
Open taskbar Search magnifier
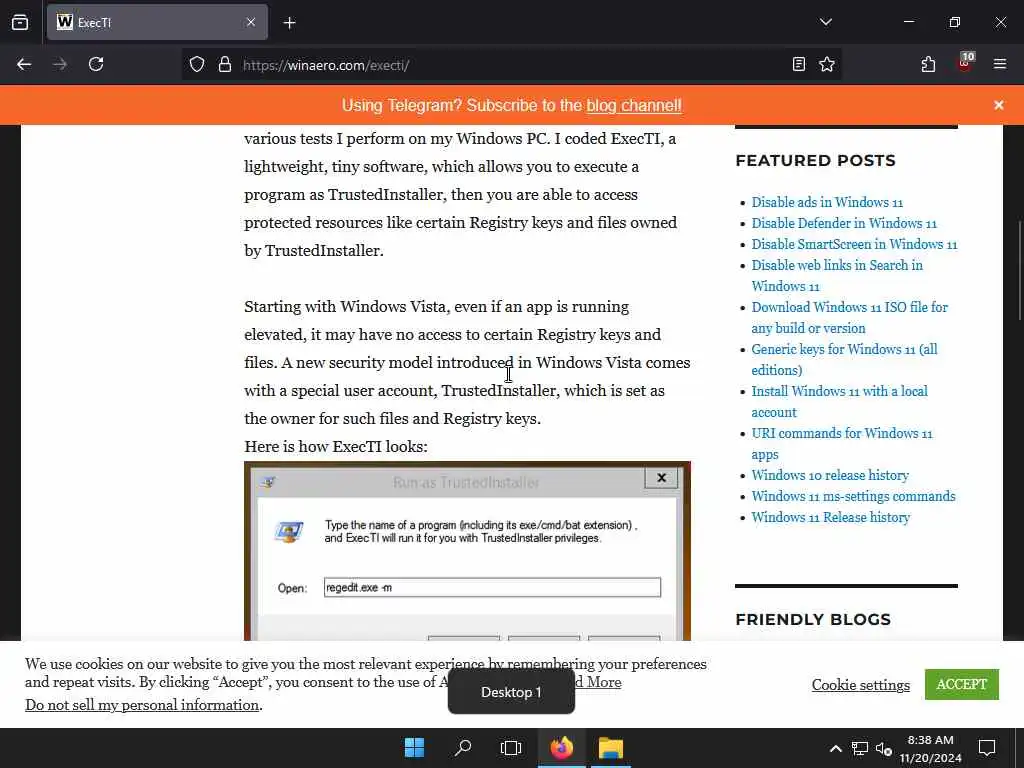click(x=462, y=748)
